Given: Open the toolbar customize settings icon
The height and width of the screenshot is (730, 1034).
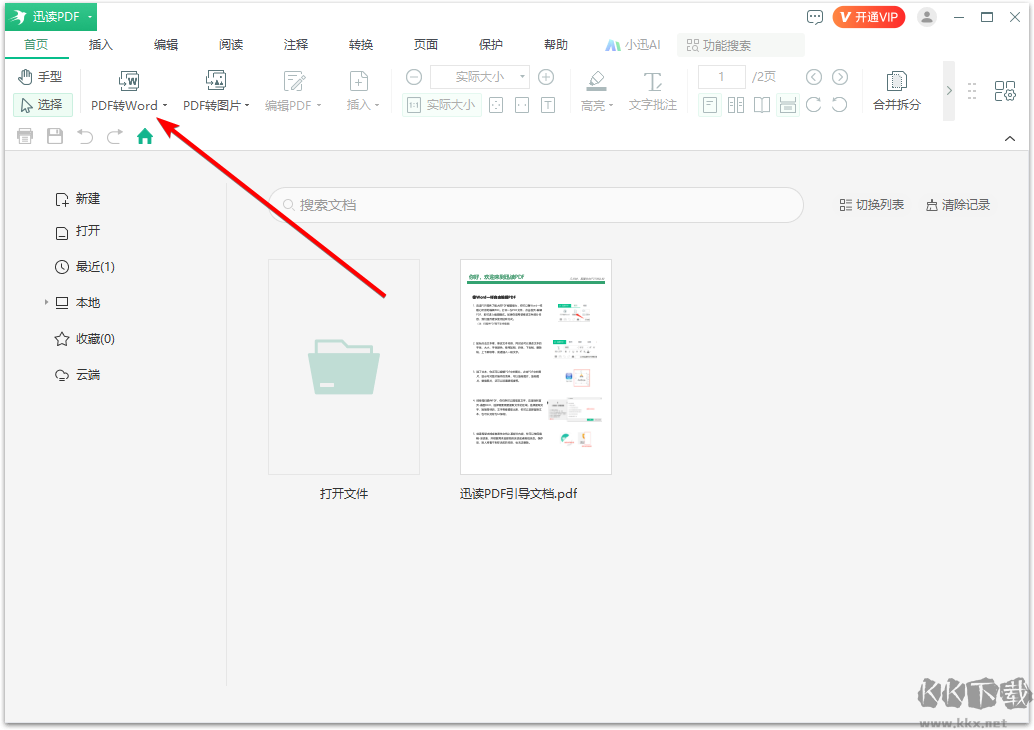Looking at the screenshot, I should [1004, 91].
